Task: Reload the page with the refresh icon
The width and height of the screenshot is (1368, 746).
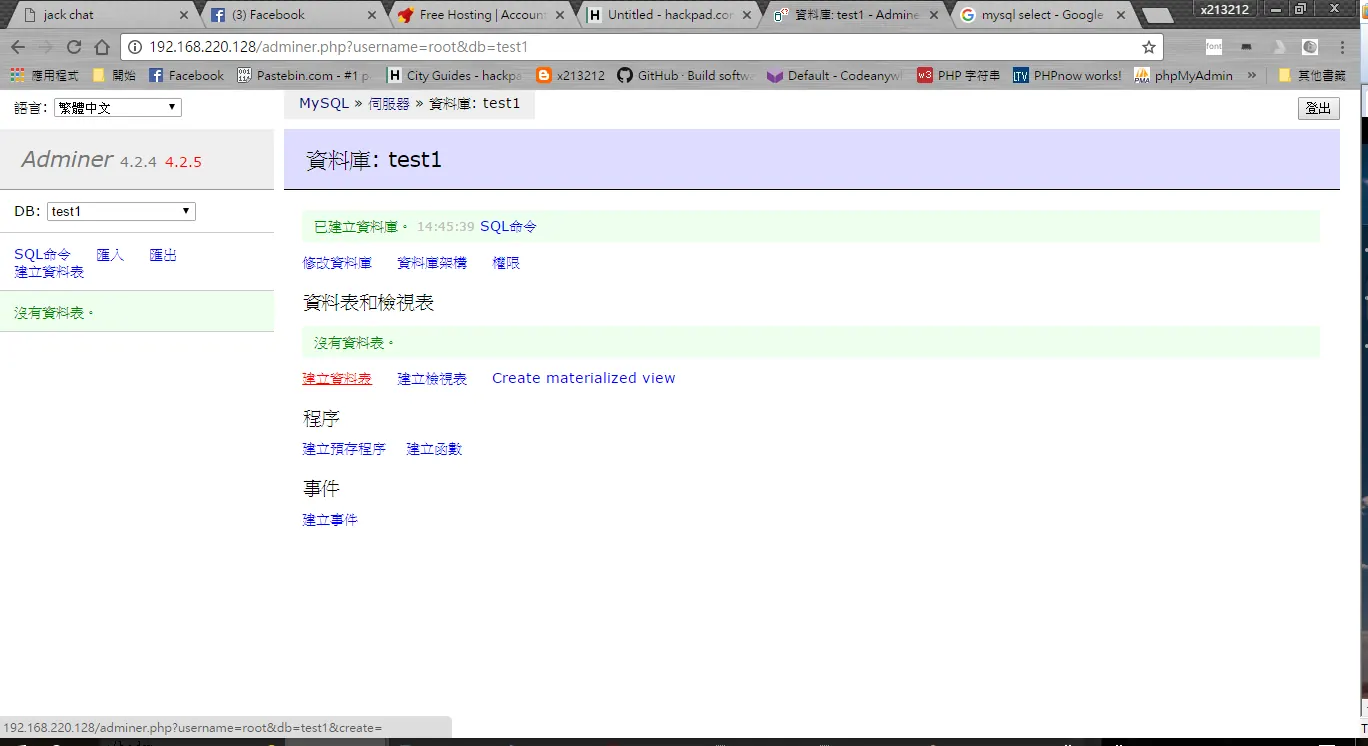Action: point(74,47)
